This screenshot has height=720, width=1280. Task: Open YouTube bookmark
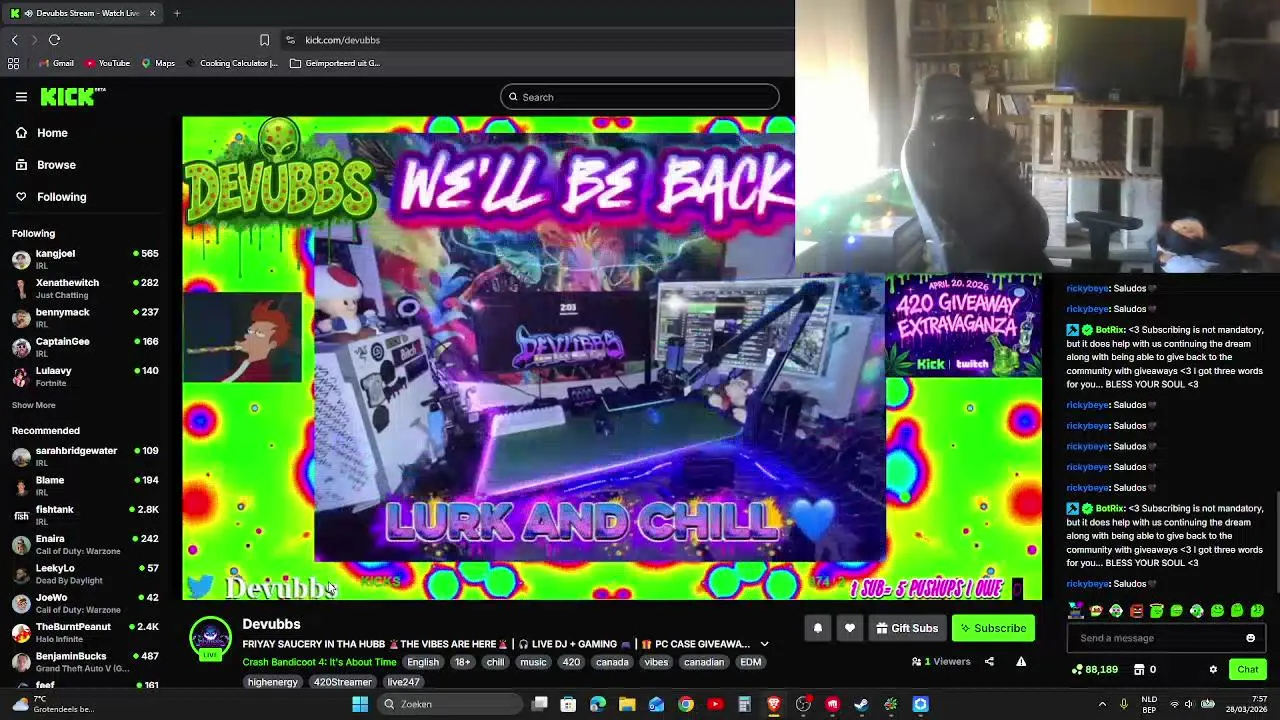click(x=107, y=63)
